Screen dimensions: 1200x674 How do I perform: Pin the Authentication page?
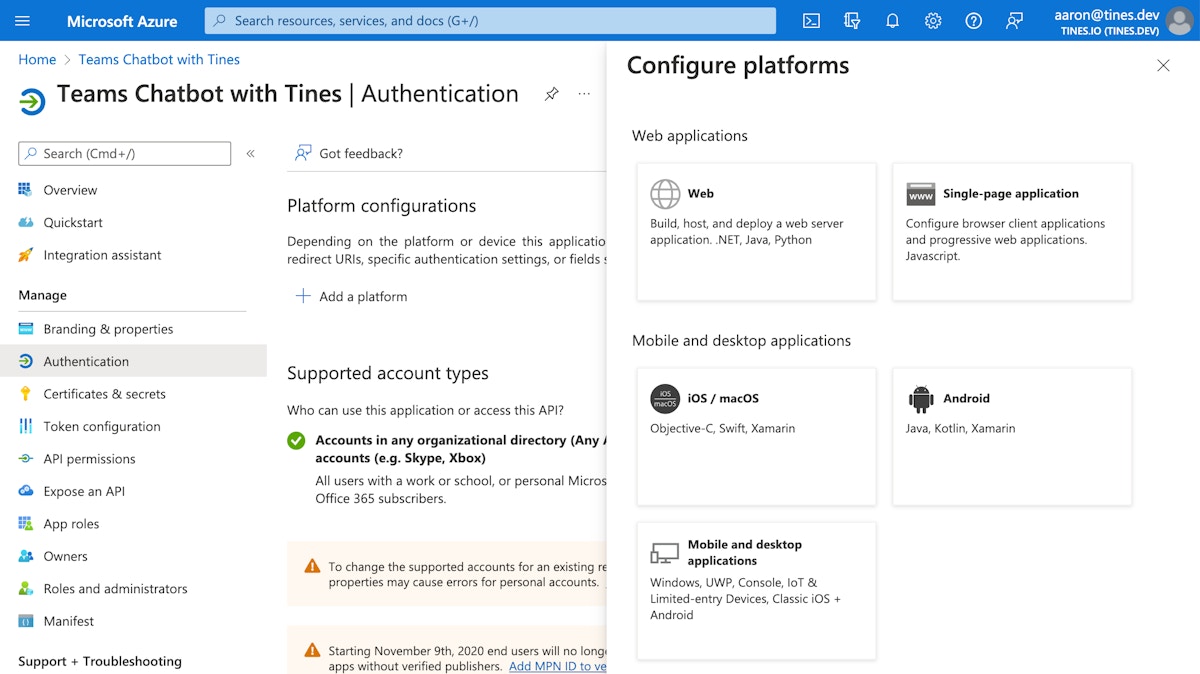551,94
